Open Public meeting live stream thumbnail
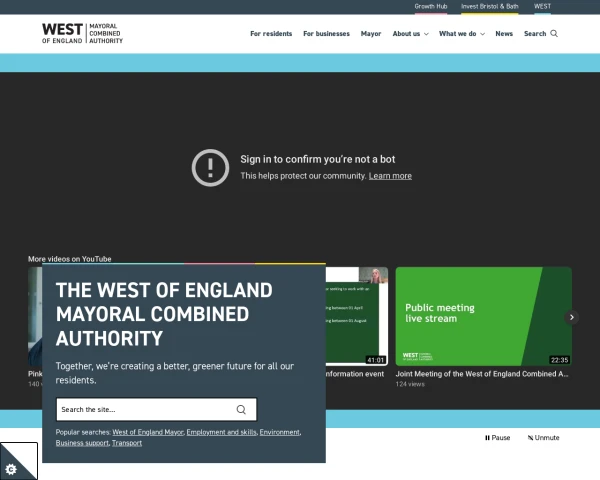Screen dimensions: 600x480 coord(484,316)
